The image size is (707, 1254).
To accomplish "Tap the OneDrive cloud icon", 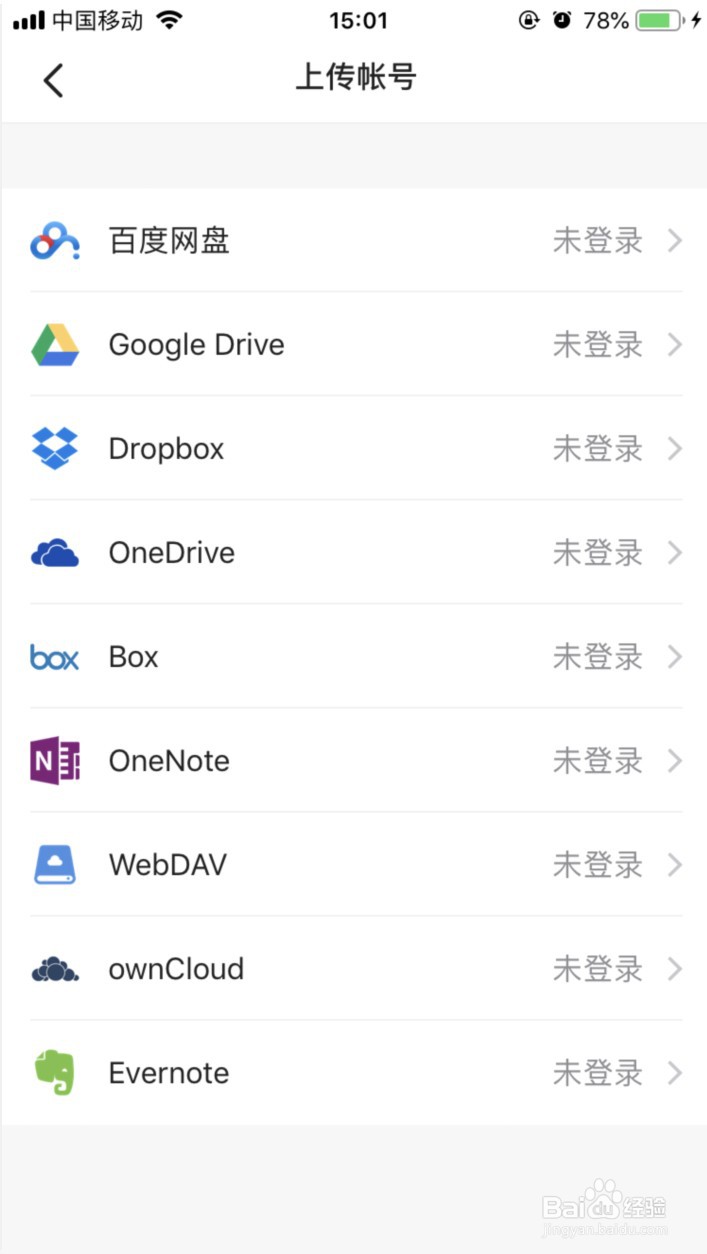I will tap(55, 553).
